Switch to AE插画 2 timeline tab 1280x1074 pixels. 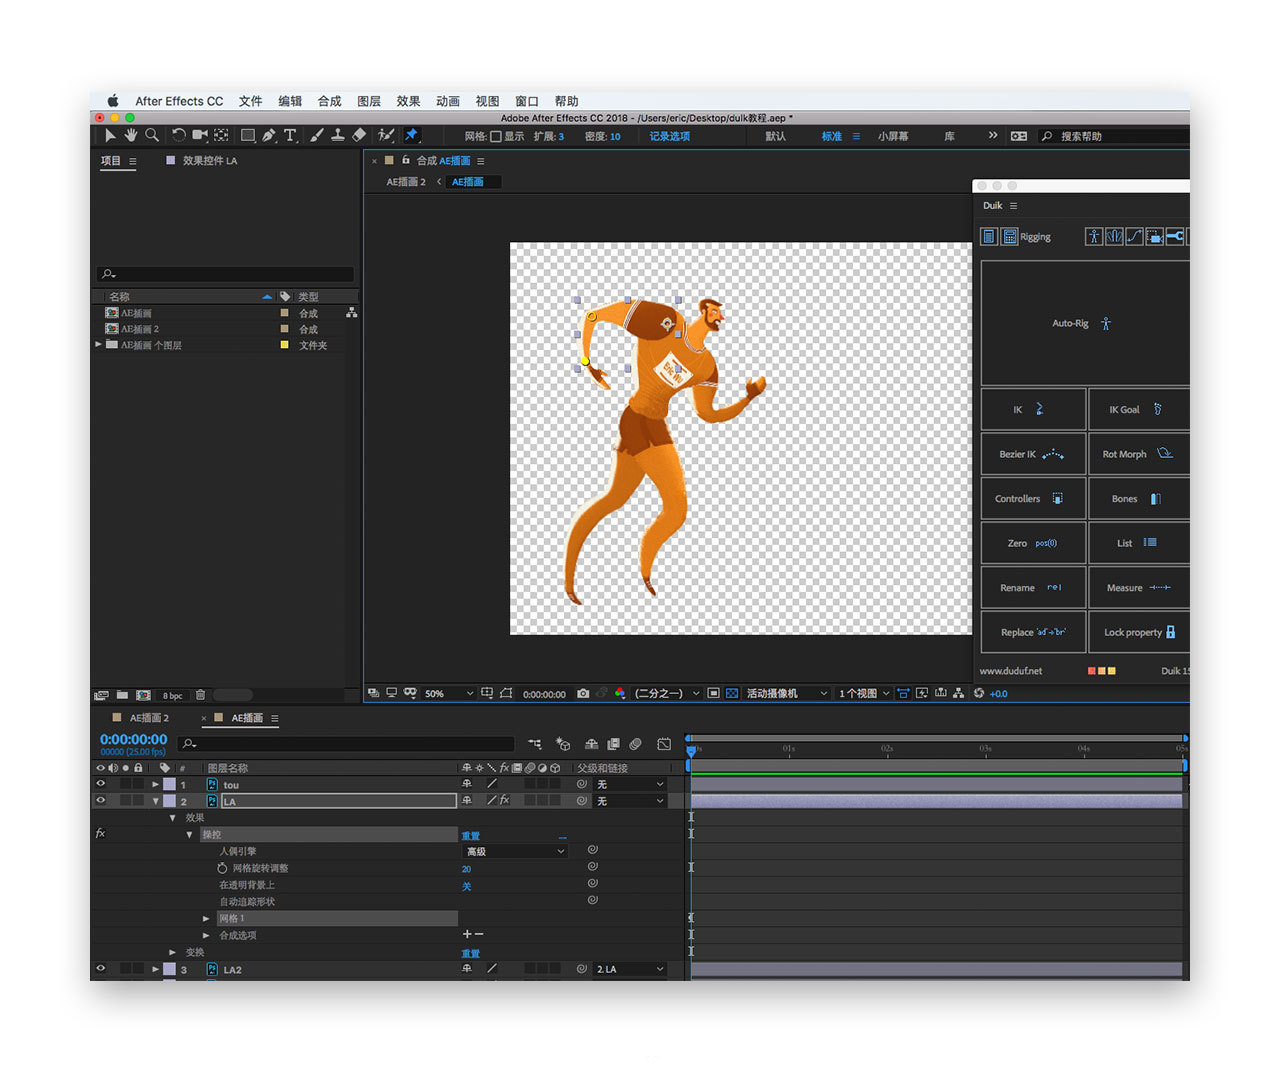tap(149, 718)
